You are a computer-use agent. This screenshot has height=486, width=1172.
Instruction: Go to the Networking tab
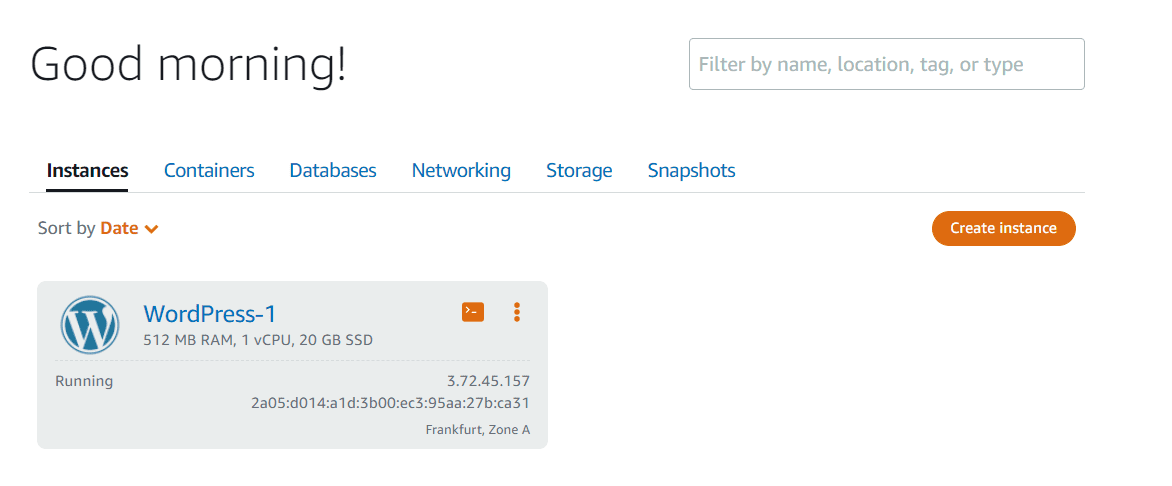pyautogui.click(x=461, y=171)
